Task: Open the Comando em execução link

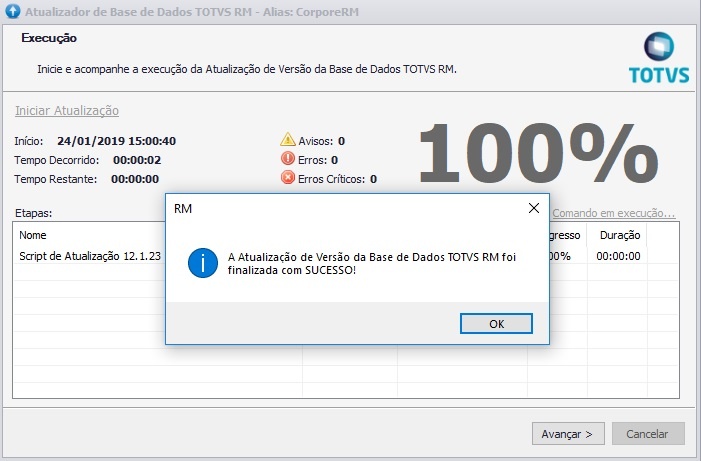Action: (x=614, y=213)
